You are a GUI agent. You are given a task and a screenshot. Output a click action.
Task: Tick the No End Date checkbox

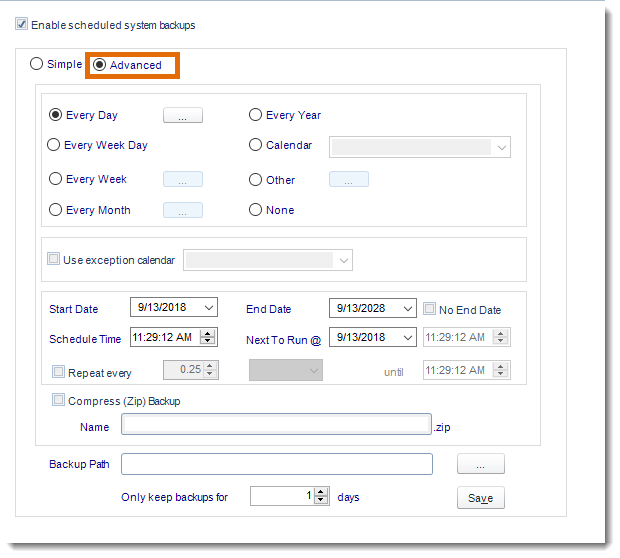(429, 309)
